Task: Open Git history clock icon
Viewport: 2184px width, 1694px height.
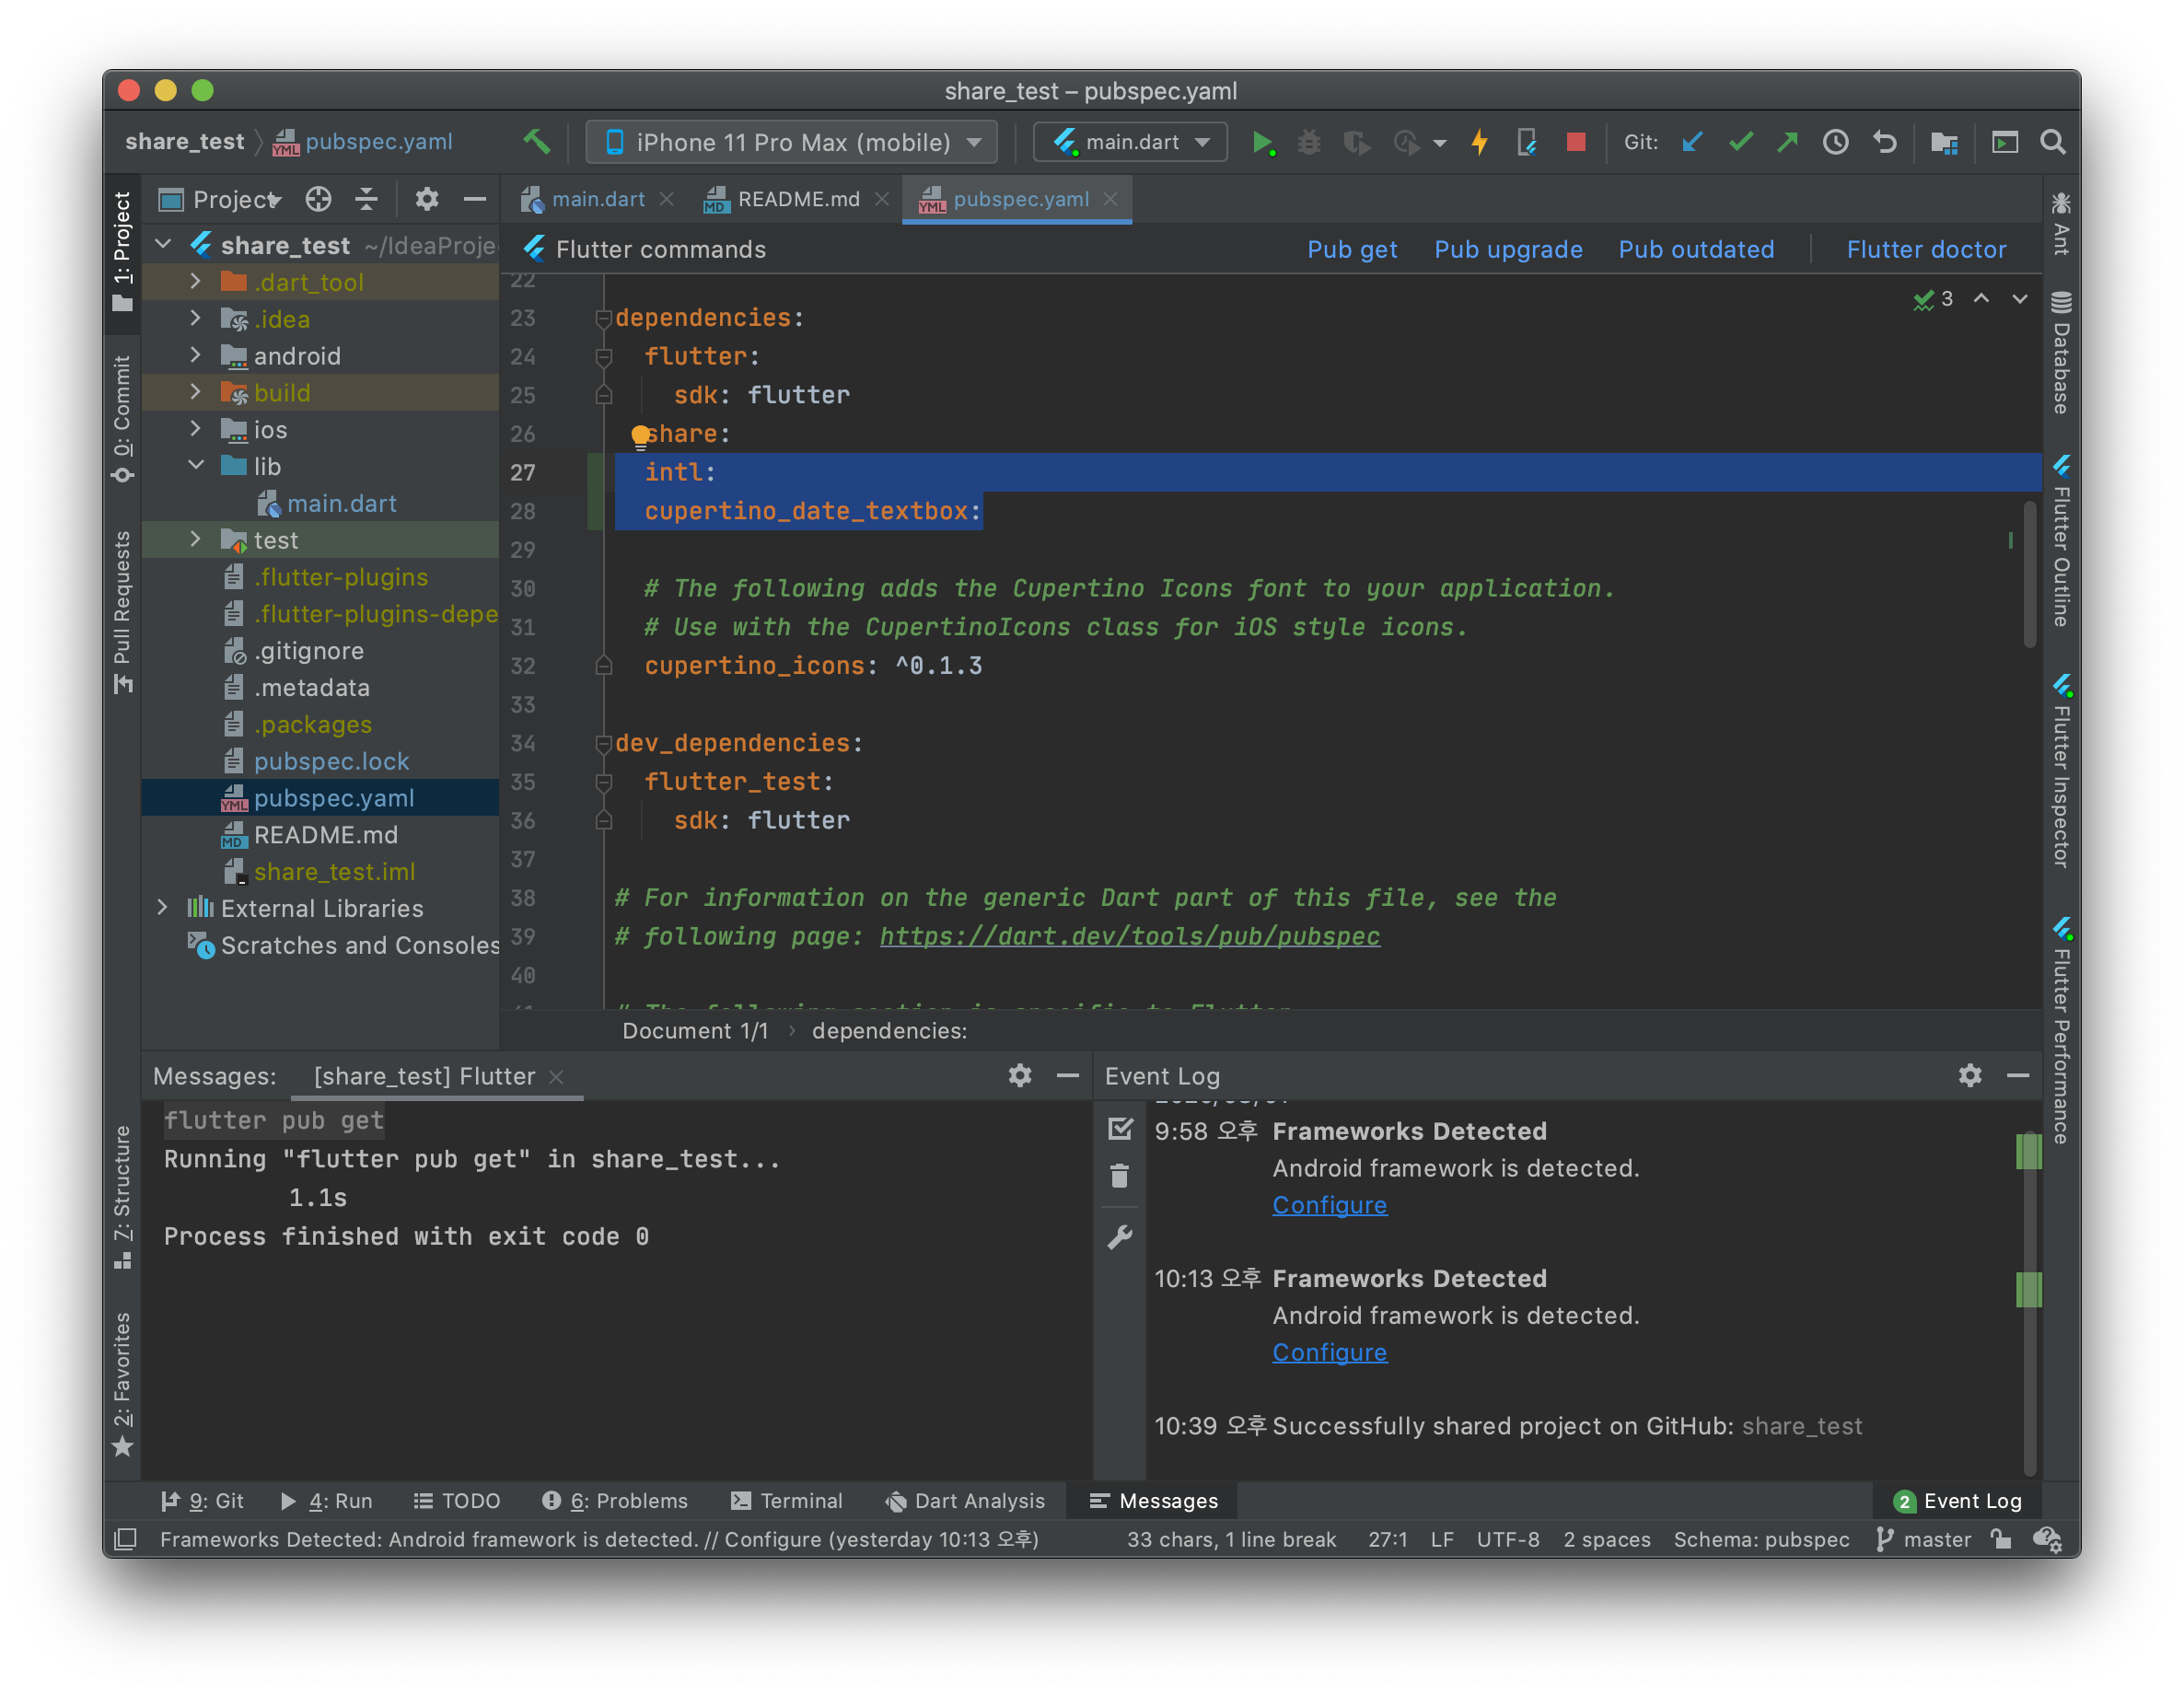Action: (1835, 142)
